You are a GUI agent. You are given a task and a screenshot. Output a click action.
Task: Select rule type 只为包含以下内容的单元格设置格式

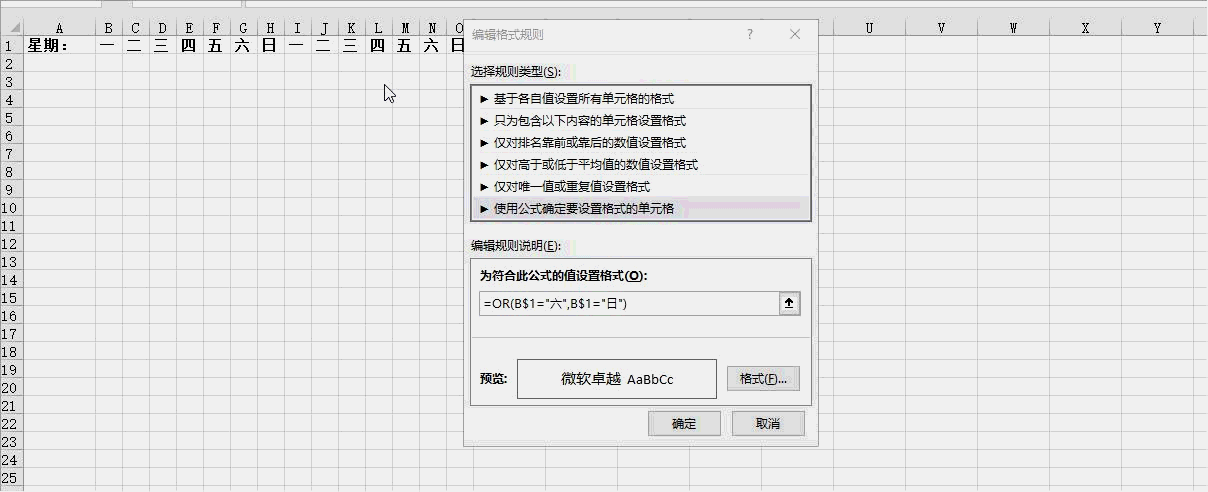(x=640, y=121)
